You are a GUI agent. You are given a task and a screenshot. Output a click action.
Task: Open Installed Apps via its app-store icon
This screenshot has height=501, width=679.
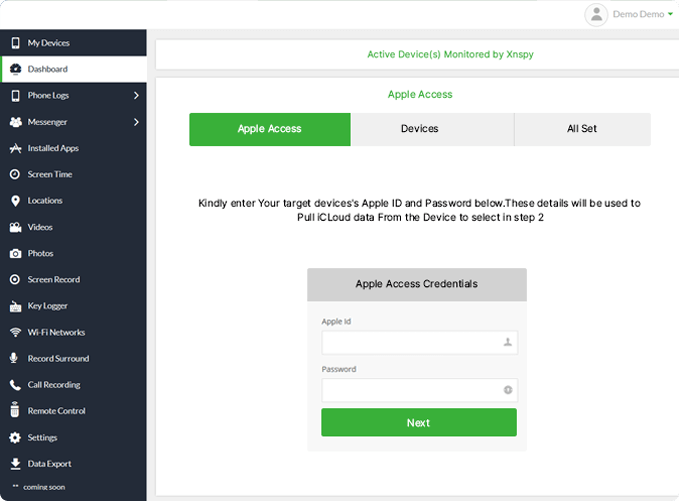[x=15, y=148]
